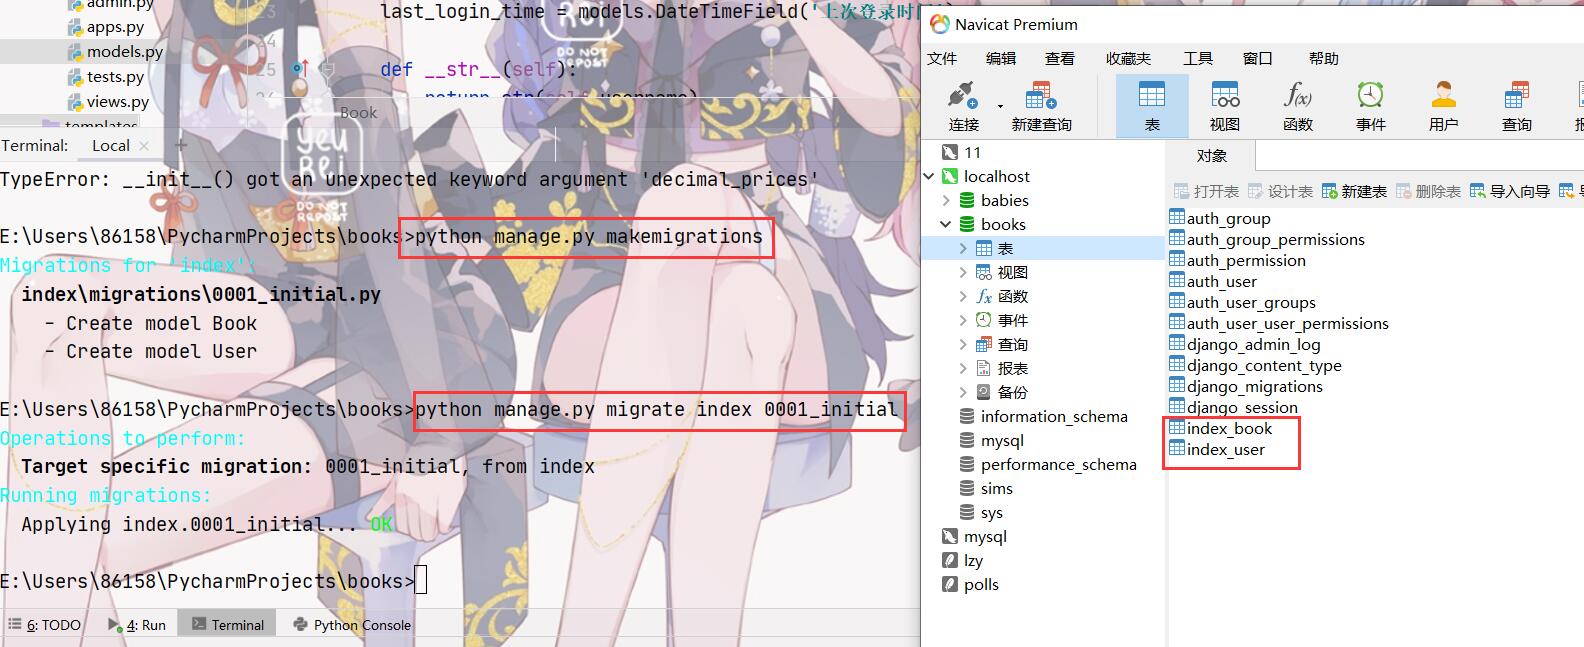The image size is (1584, 647).
Task: Expand the 查询 node under books
Action: coord(963,344)
